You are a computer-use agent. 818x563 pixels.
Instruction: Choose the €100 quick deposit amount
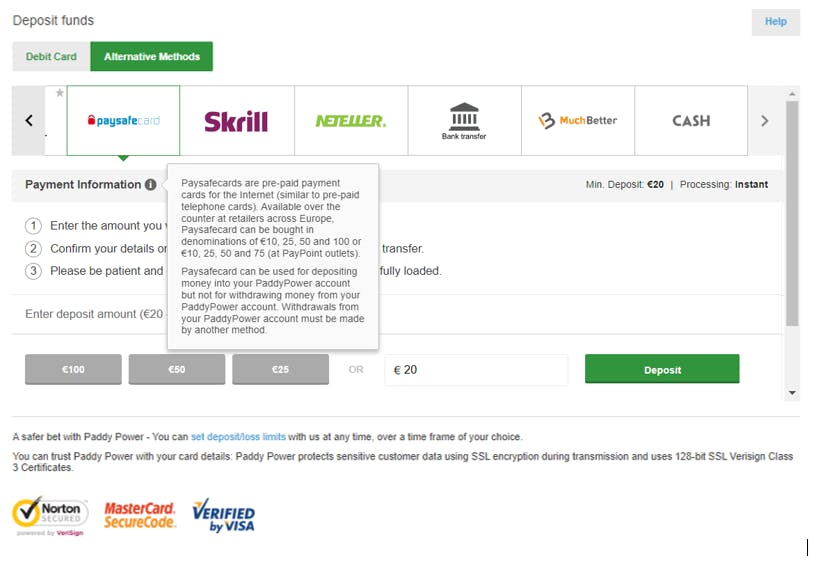click(73, 369)
